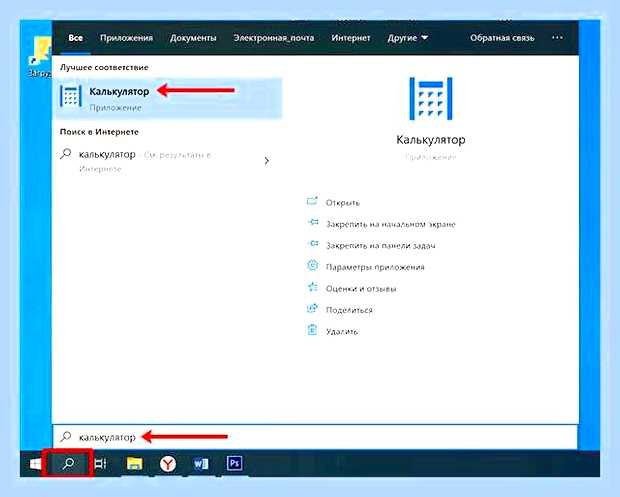Click the Открыть icon
620x497 pixels.
click(x=312, y=201)
